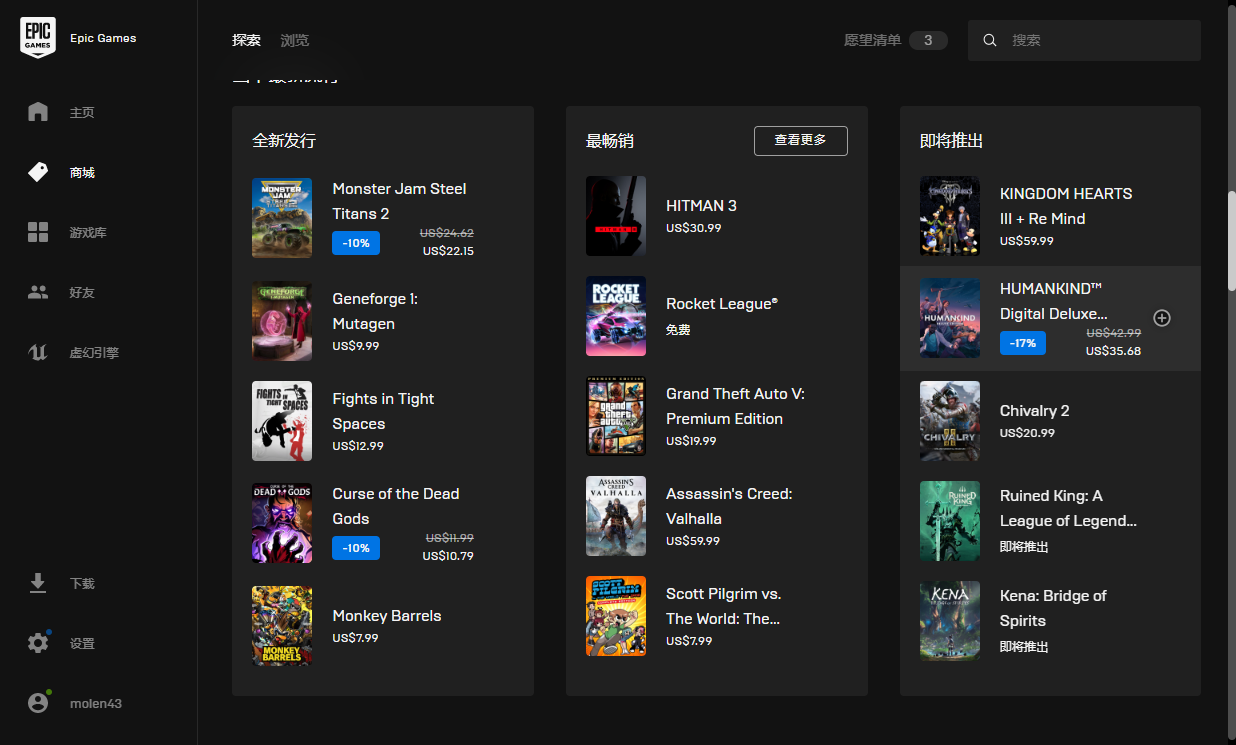
Task: Open Geneforge 1: Mutagen cover art
Action: pos(282,321)
